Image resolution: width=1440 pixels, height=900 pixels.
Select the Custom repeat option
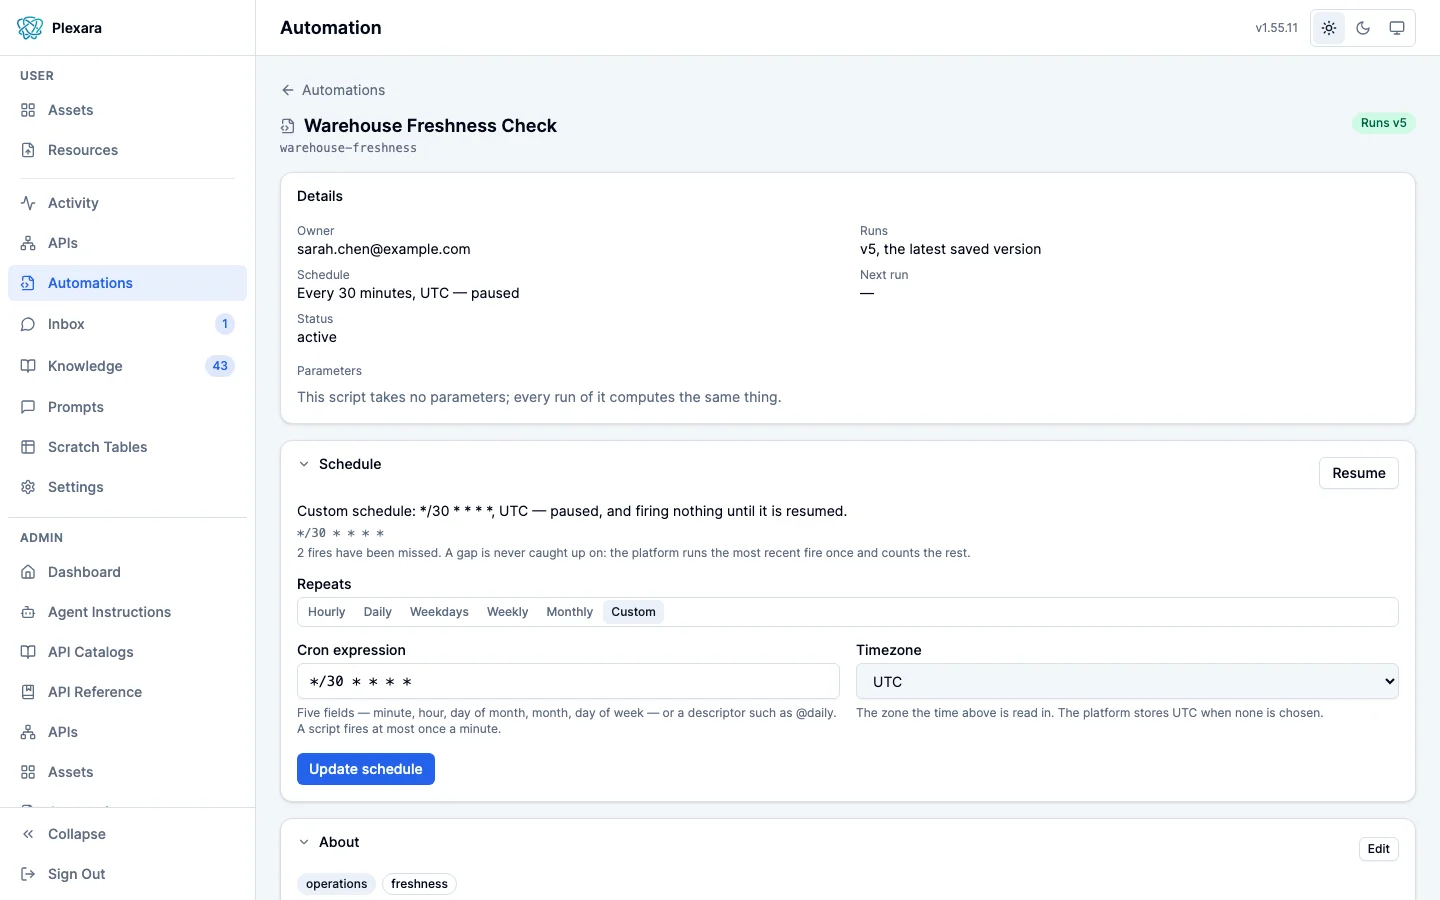[x=634, y=612]
